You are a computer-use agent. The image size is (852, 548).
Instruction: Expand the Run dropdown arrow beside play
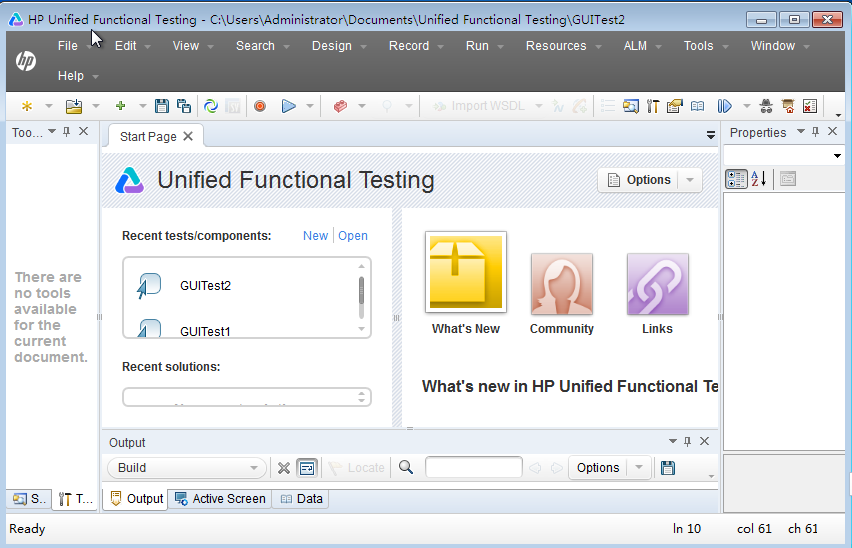tap(310, 106)
